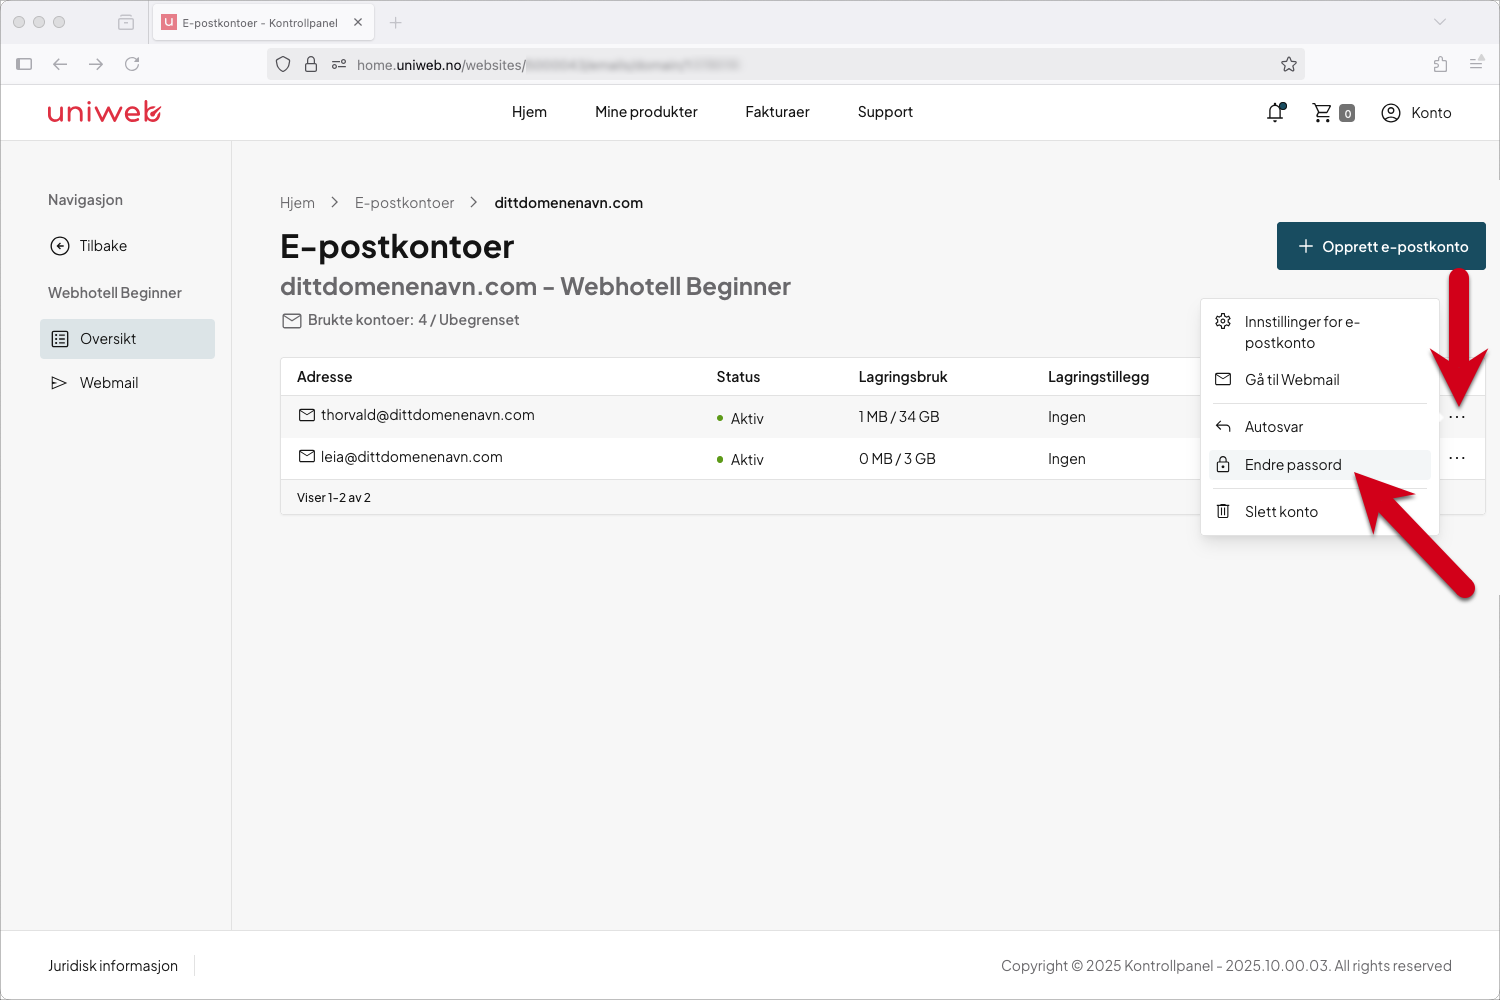Click the padlock site info icon

coord(311,64)
